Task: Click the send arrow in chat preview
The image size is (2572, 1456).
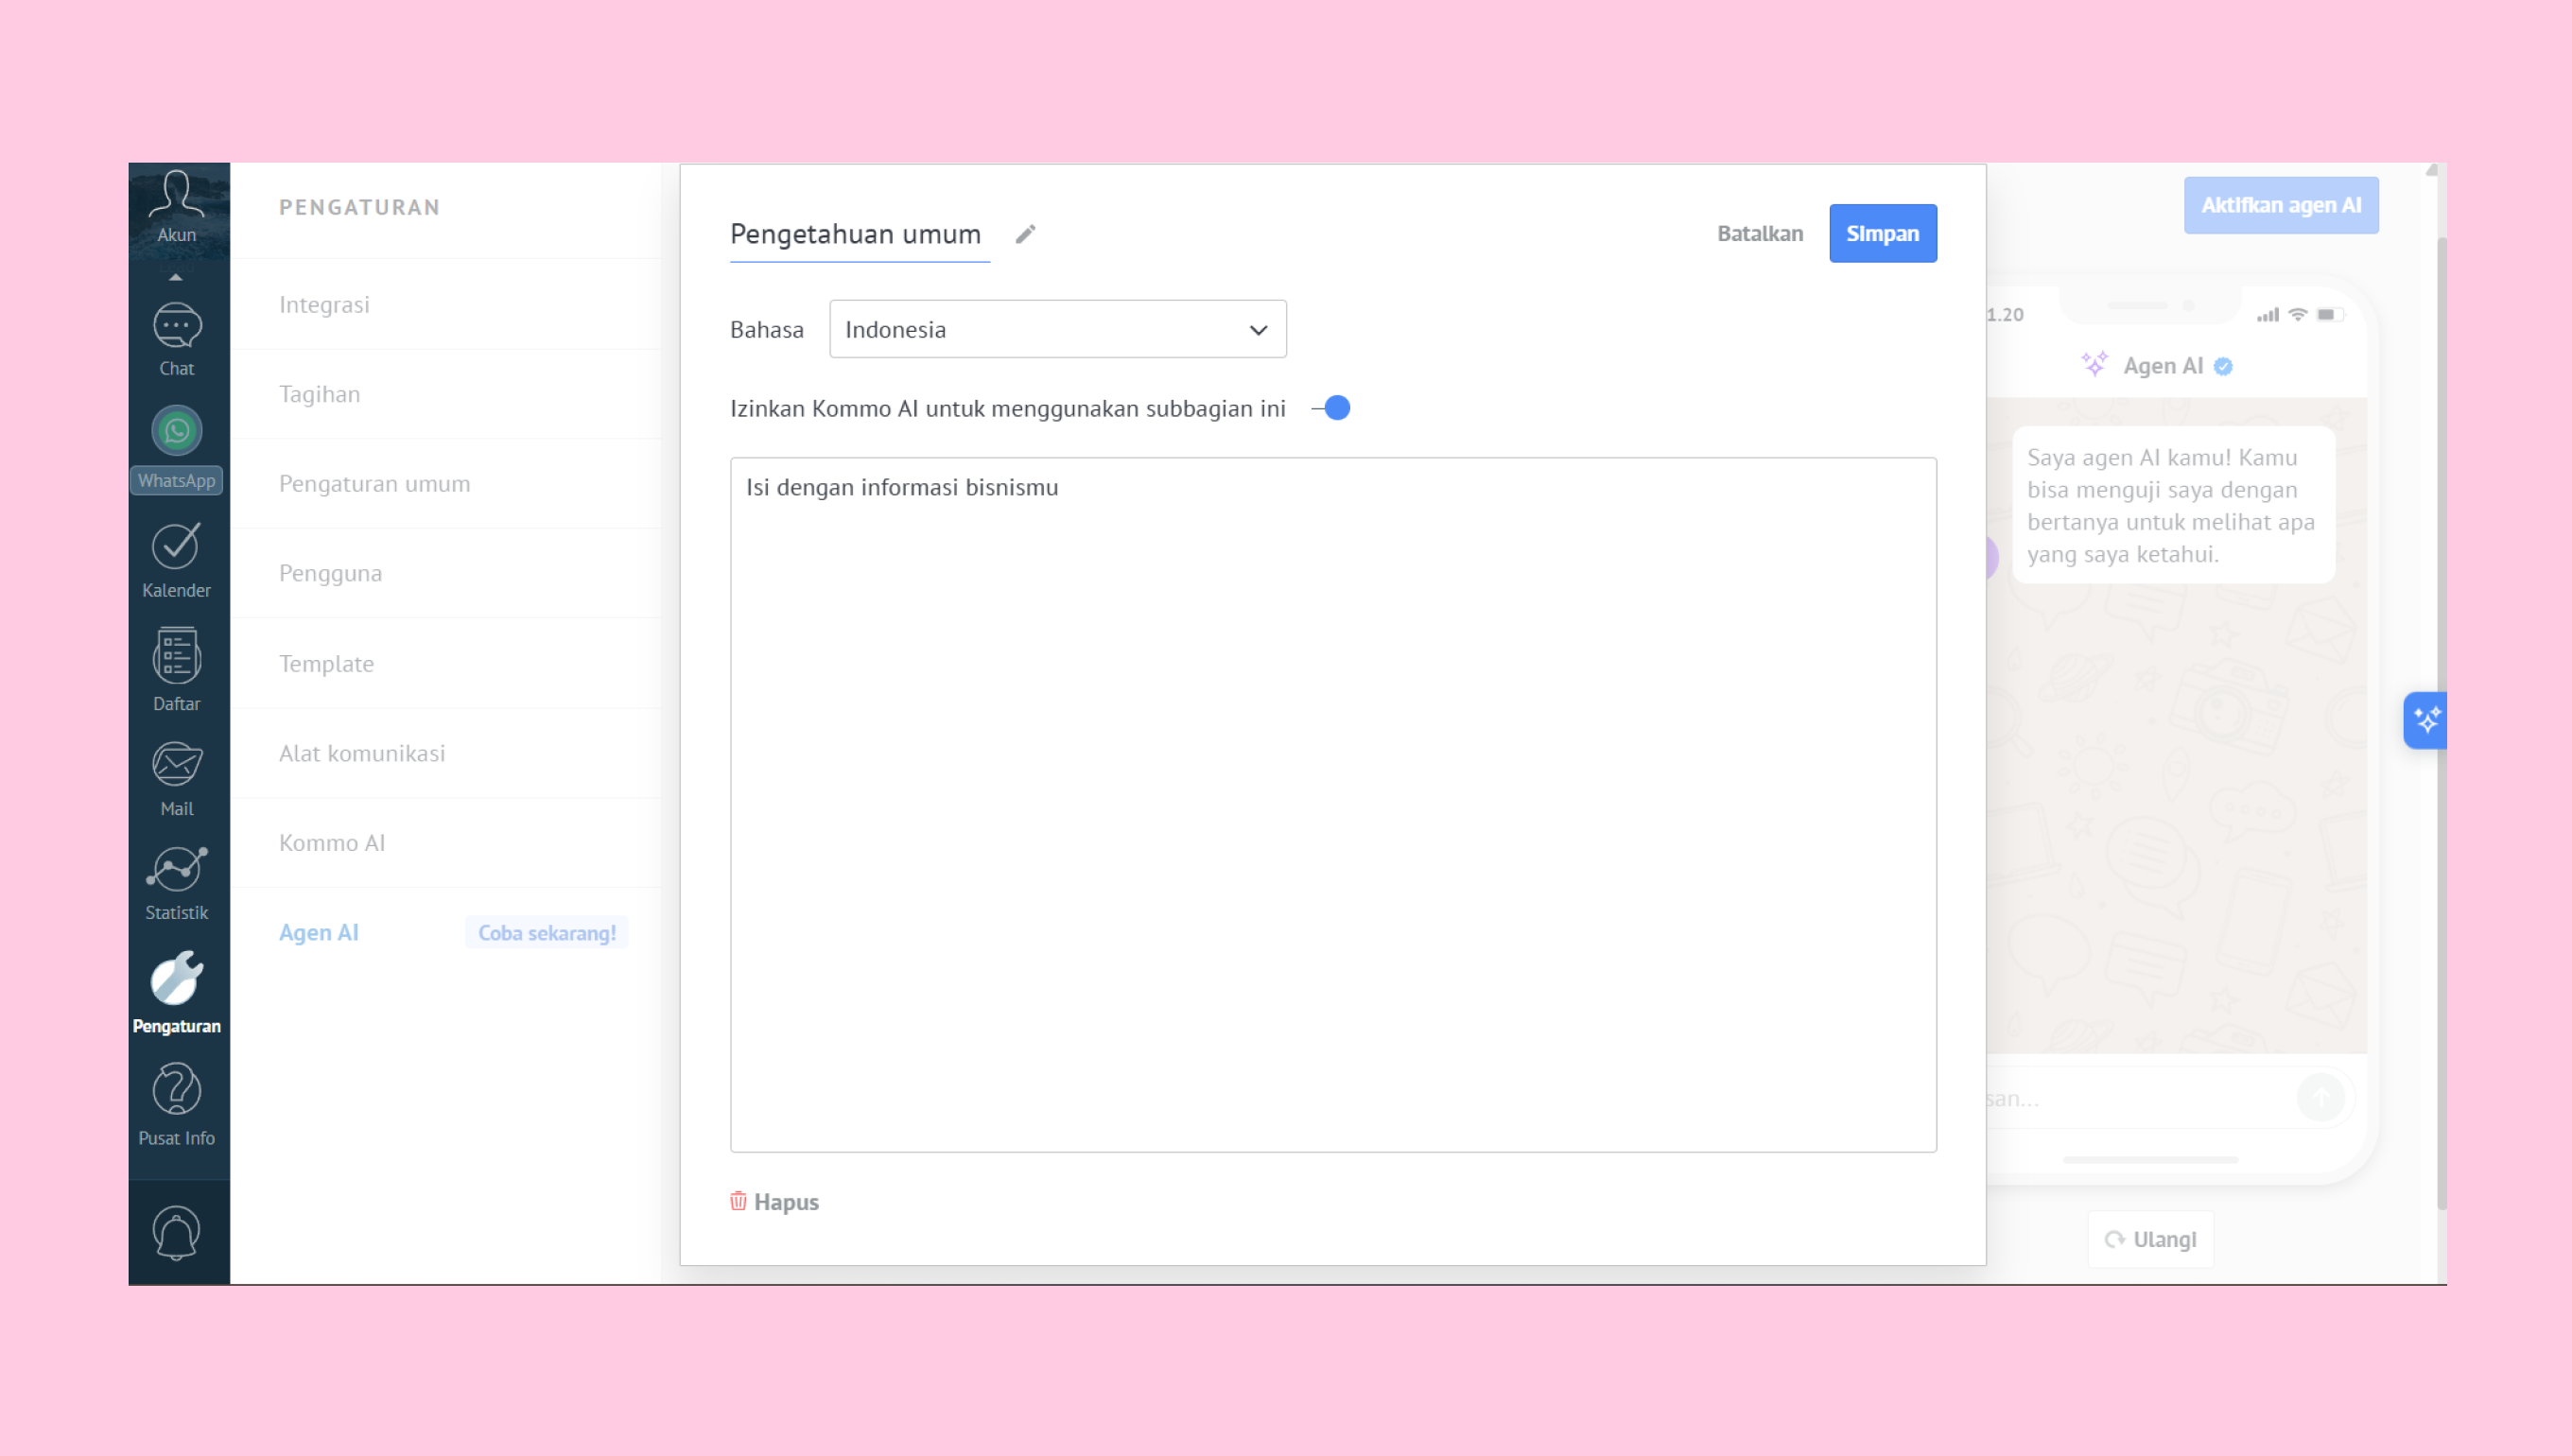Action: click(2320, 1098)
